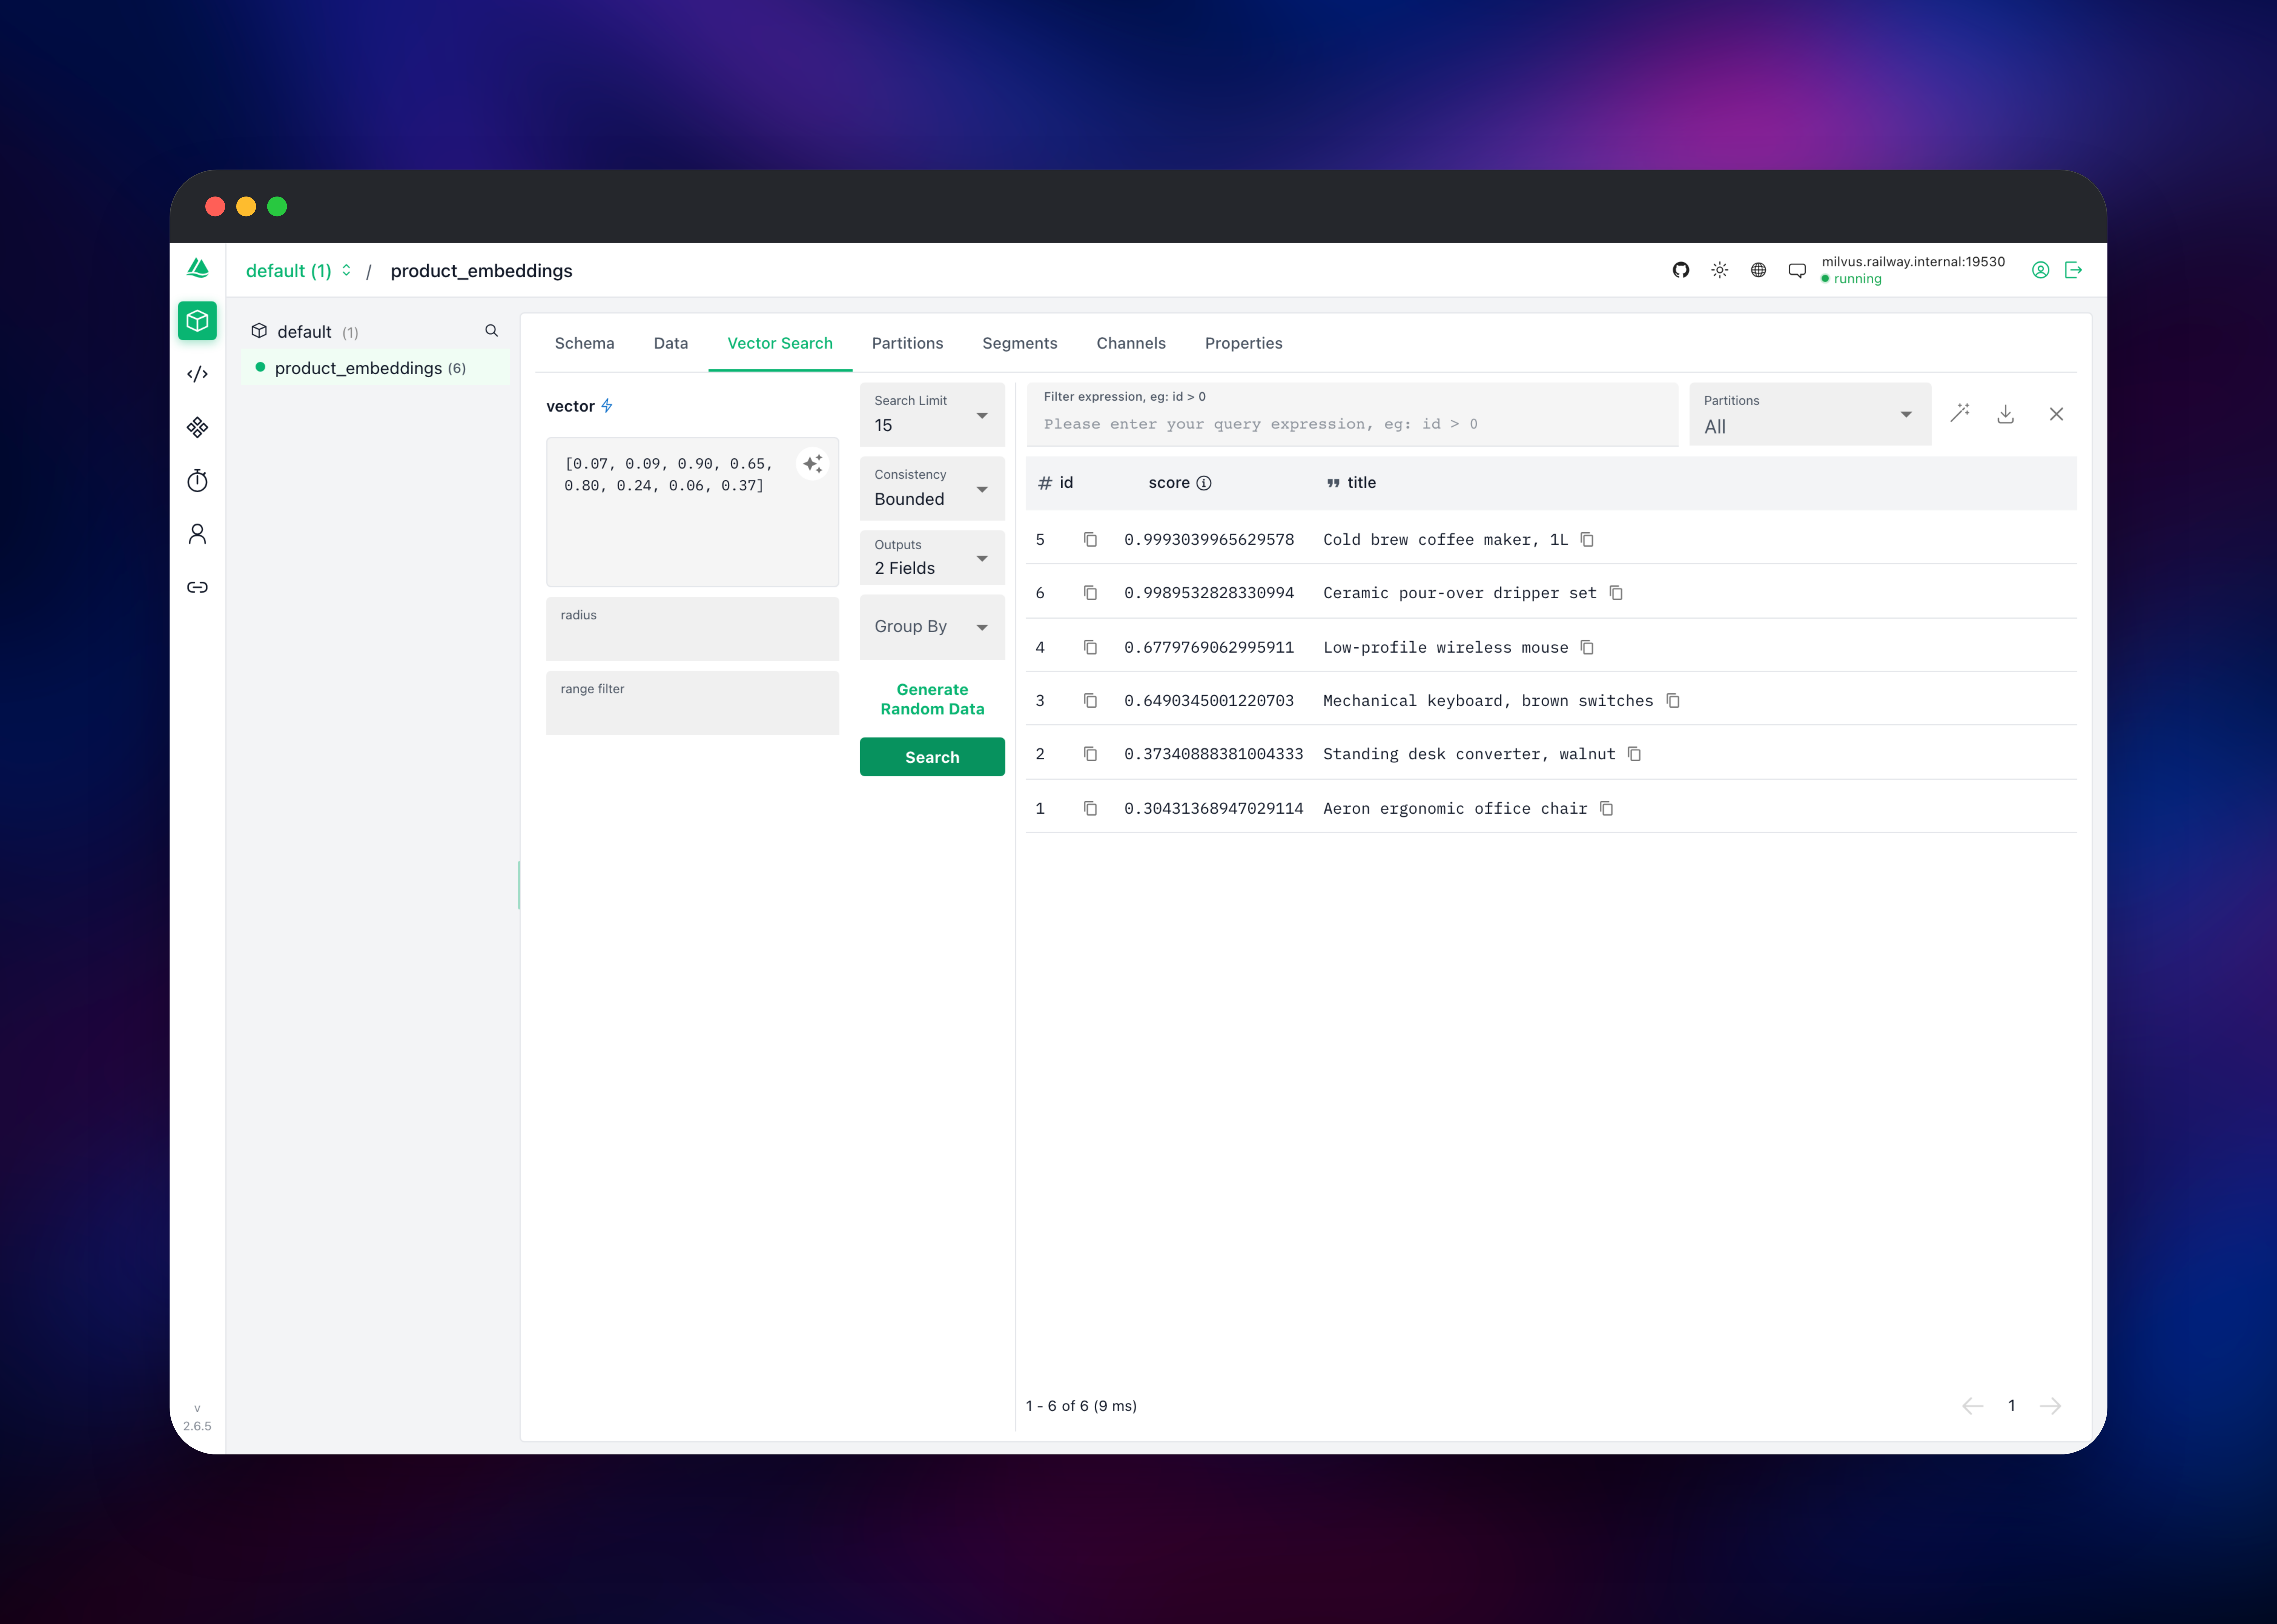Click the magic wand icon beside Partitions
The height and width of the screenshot is (1624, 2277).
coord(1960,413)
